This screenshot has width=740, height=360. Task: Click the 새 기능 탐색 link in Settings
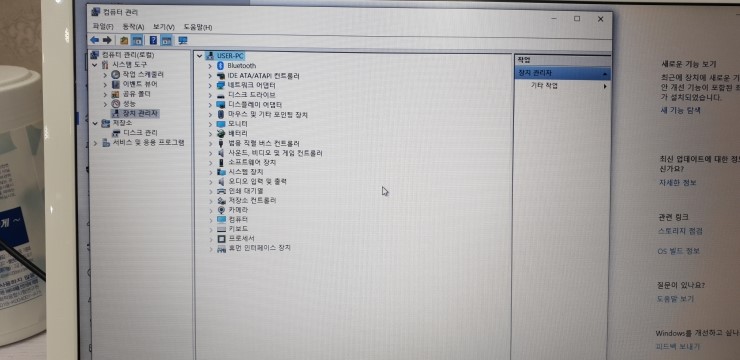680,111
